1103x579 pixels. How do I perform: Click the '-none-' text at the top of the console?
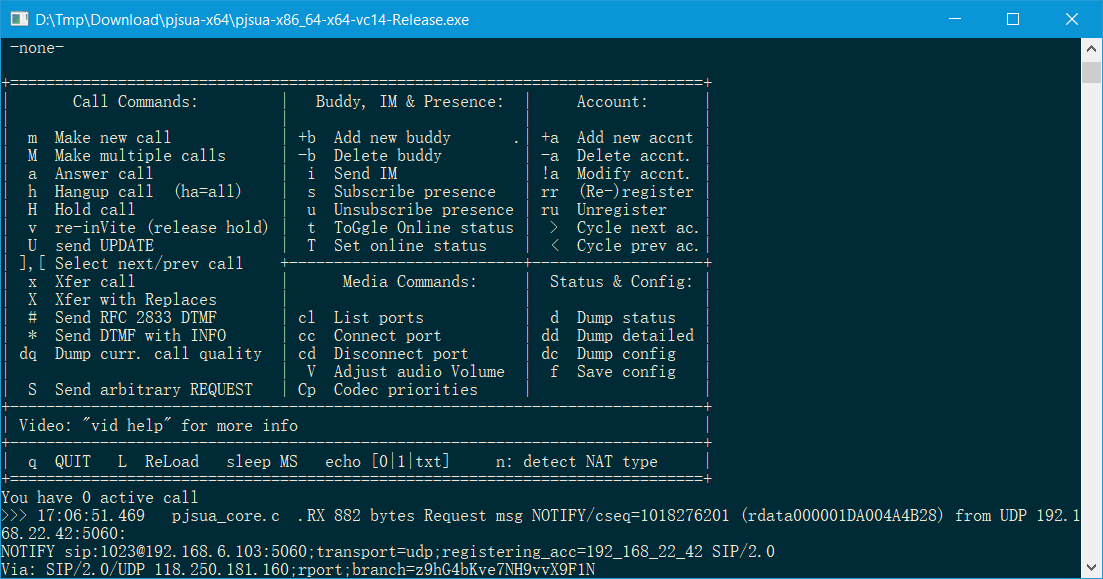pos(35,47)
